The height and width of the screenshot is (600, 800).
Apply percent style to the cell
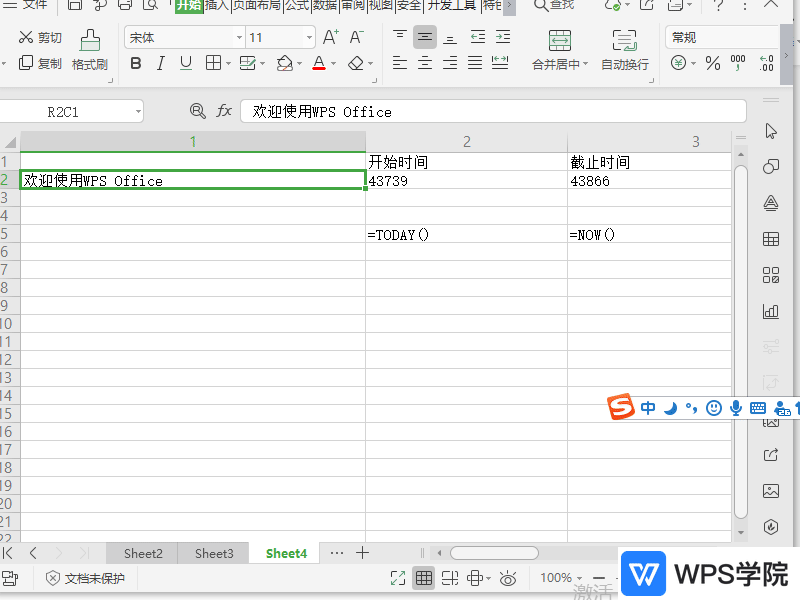point(712,64)
